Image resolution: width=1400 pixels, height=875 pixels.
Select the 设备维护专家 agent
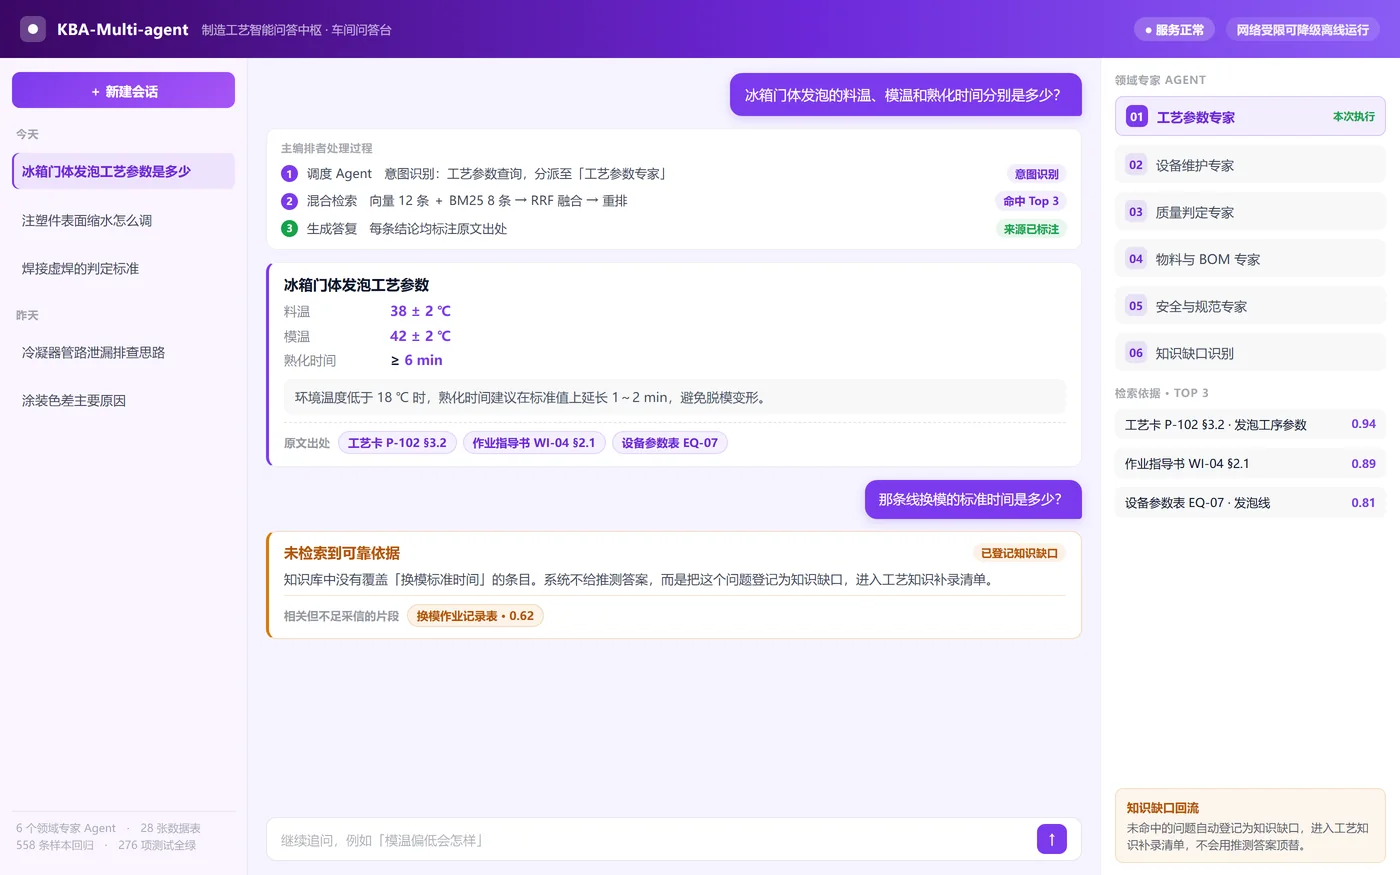click(x=1250, y=165)
